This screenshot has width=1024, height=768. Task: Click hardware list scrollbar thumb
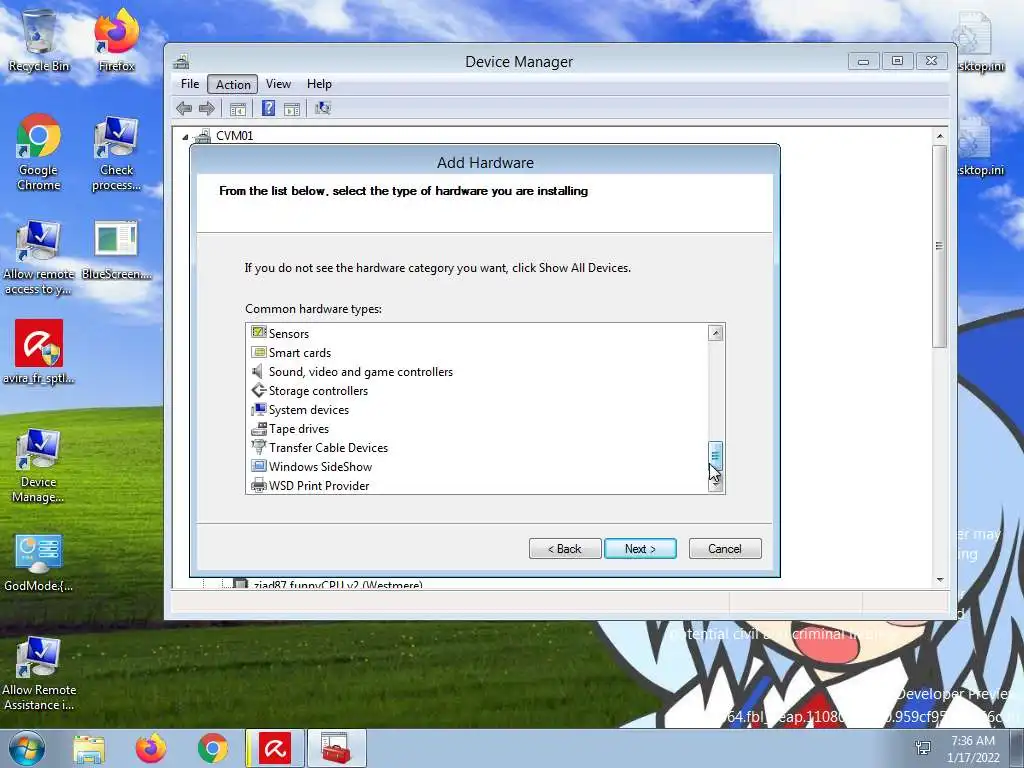[x=716, y=455]
